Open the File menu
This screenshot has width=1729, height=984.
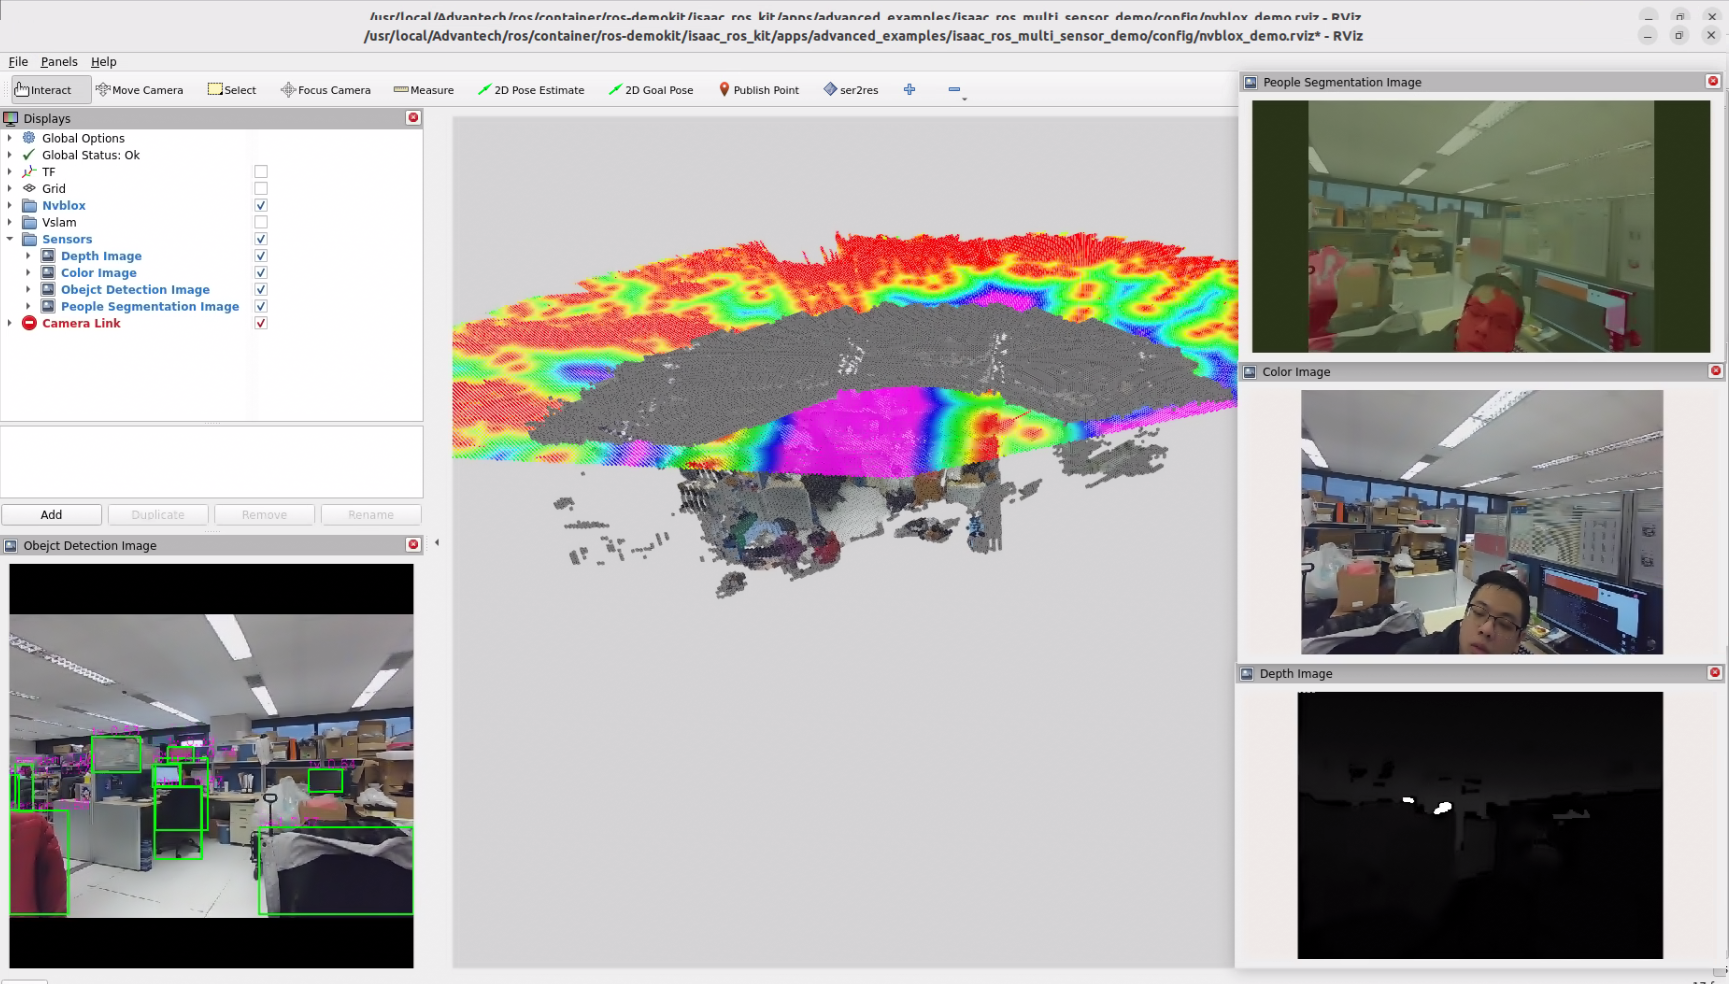coord(18,62)
